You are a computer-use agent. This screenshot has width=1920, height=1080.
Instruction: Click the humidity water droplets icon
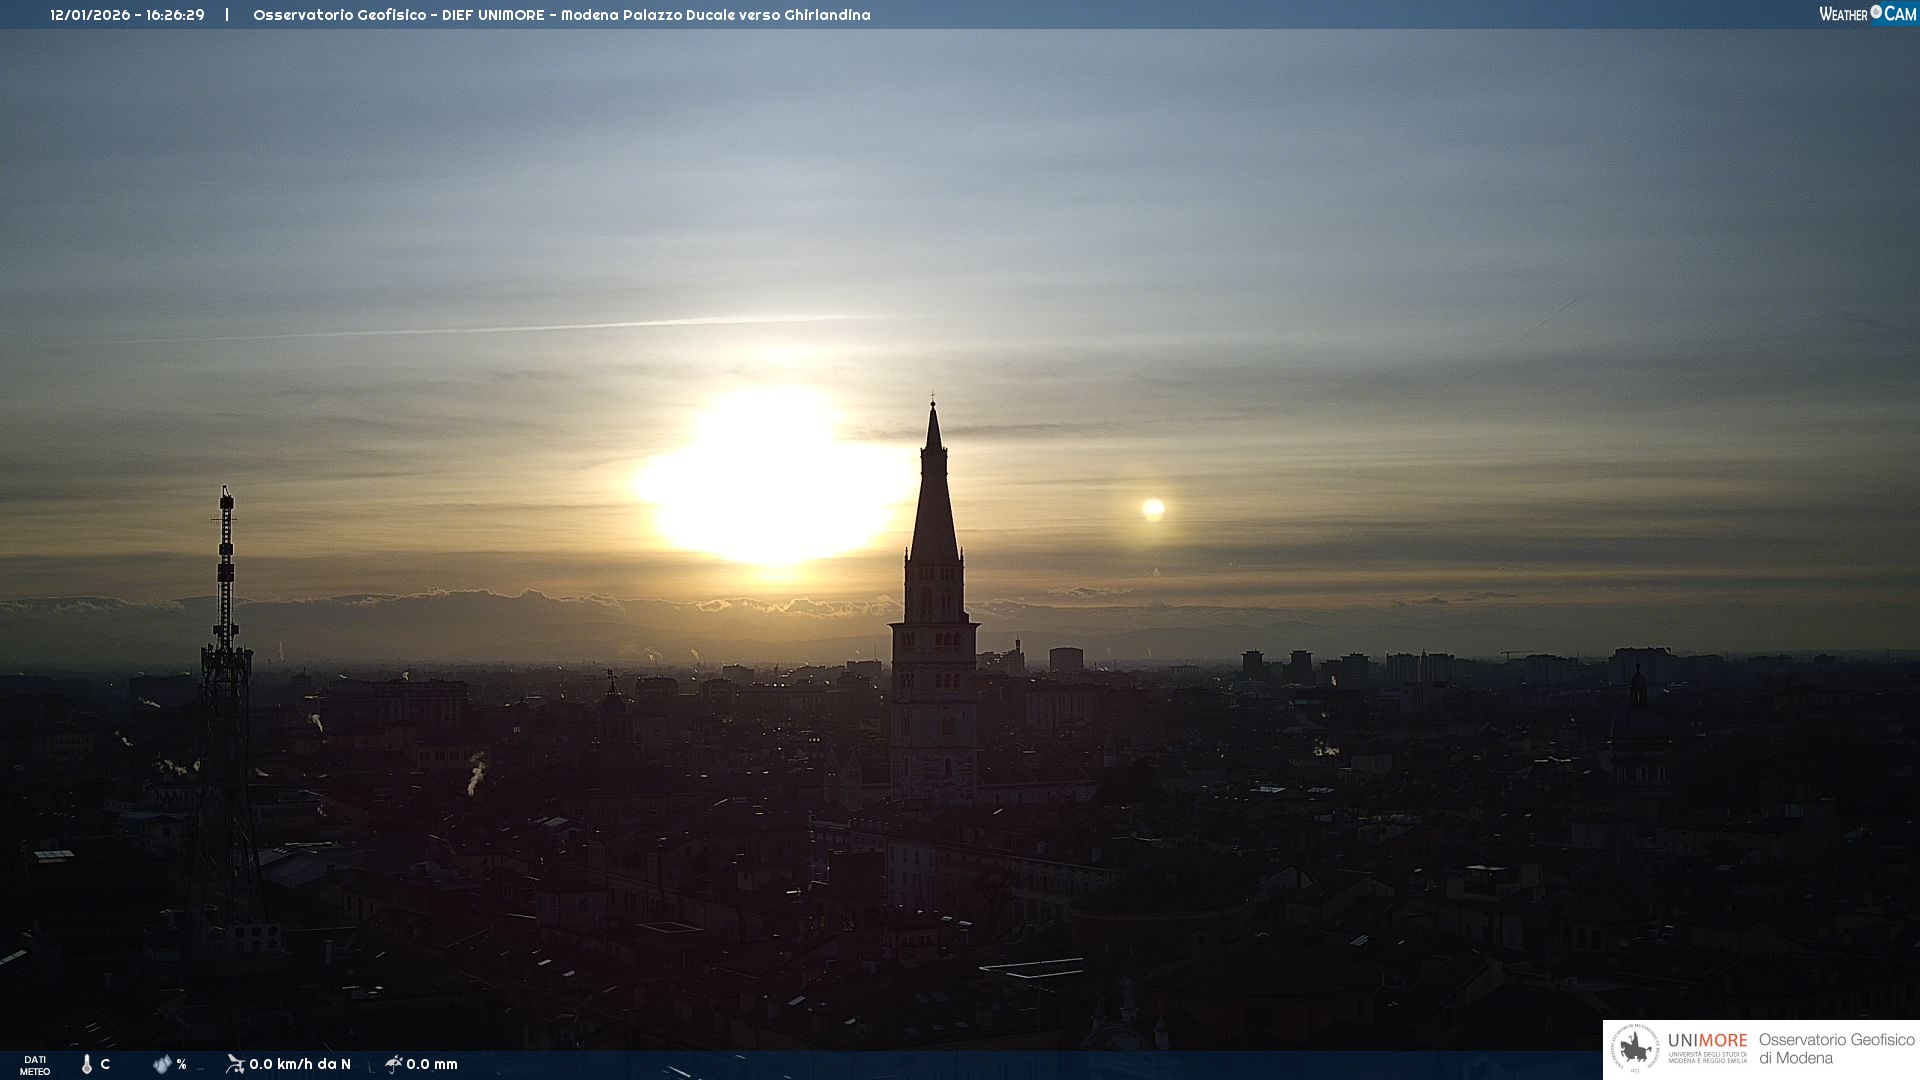[x=162, y=1064]
